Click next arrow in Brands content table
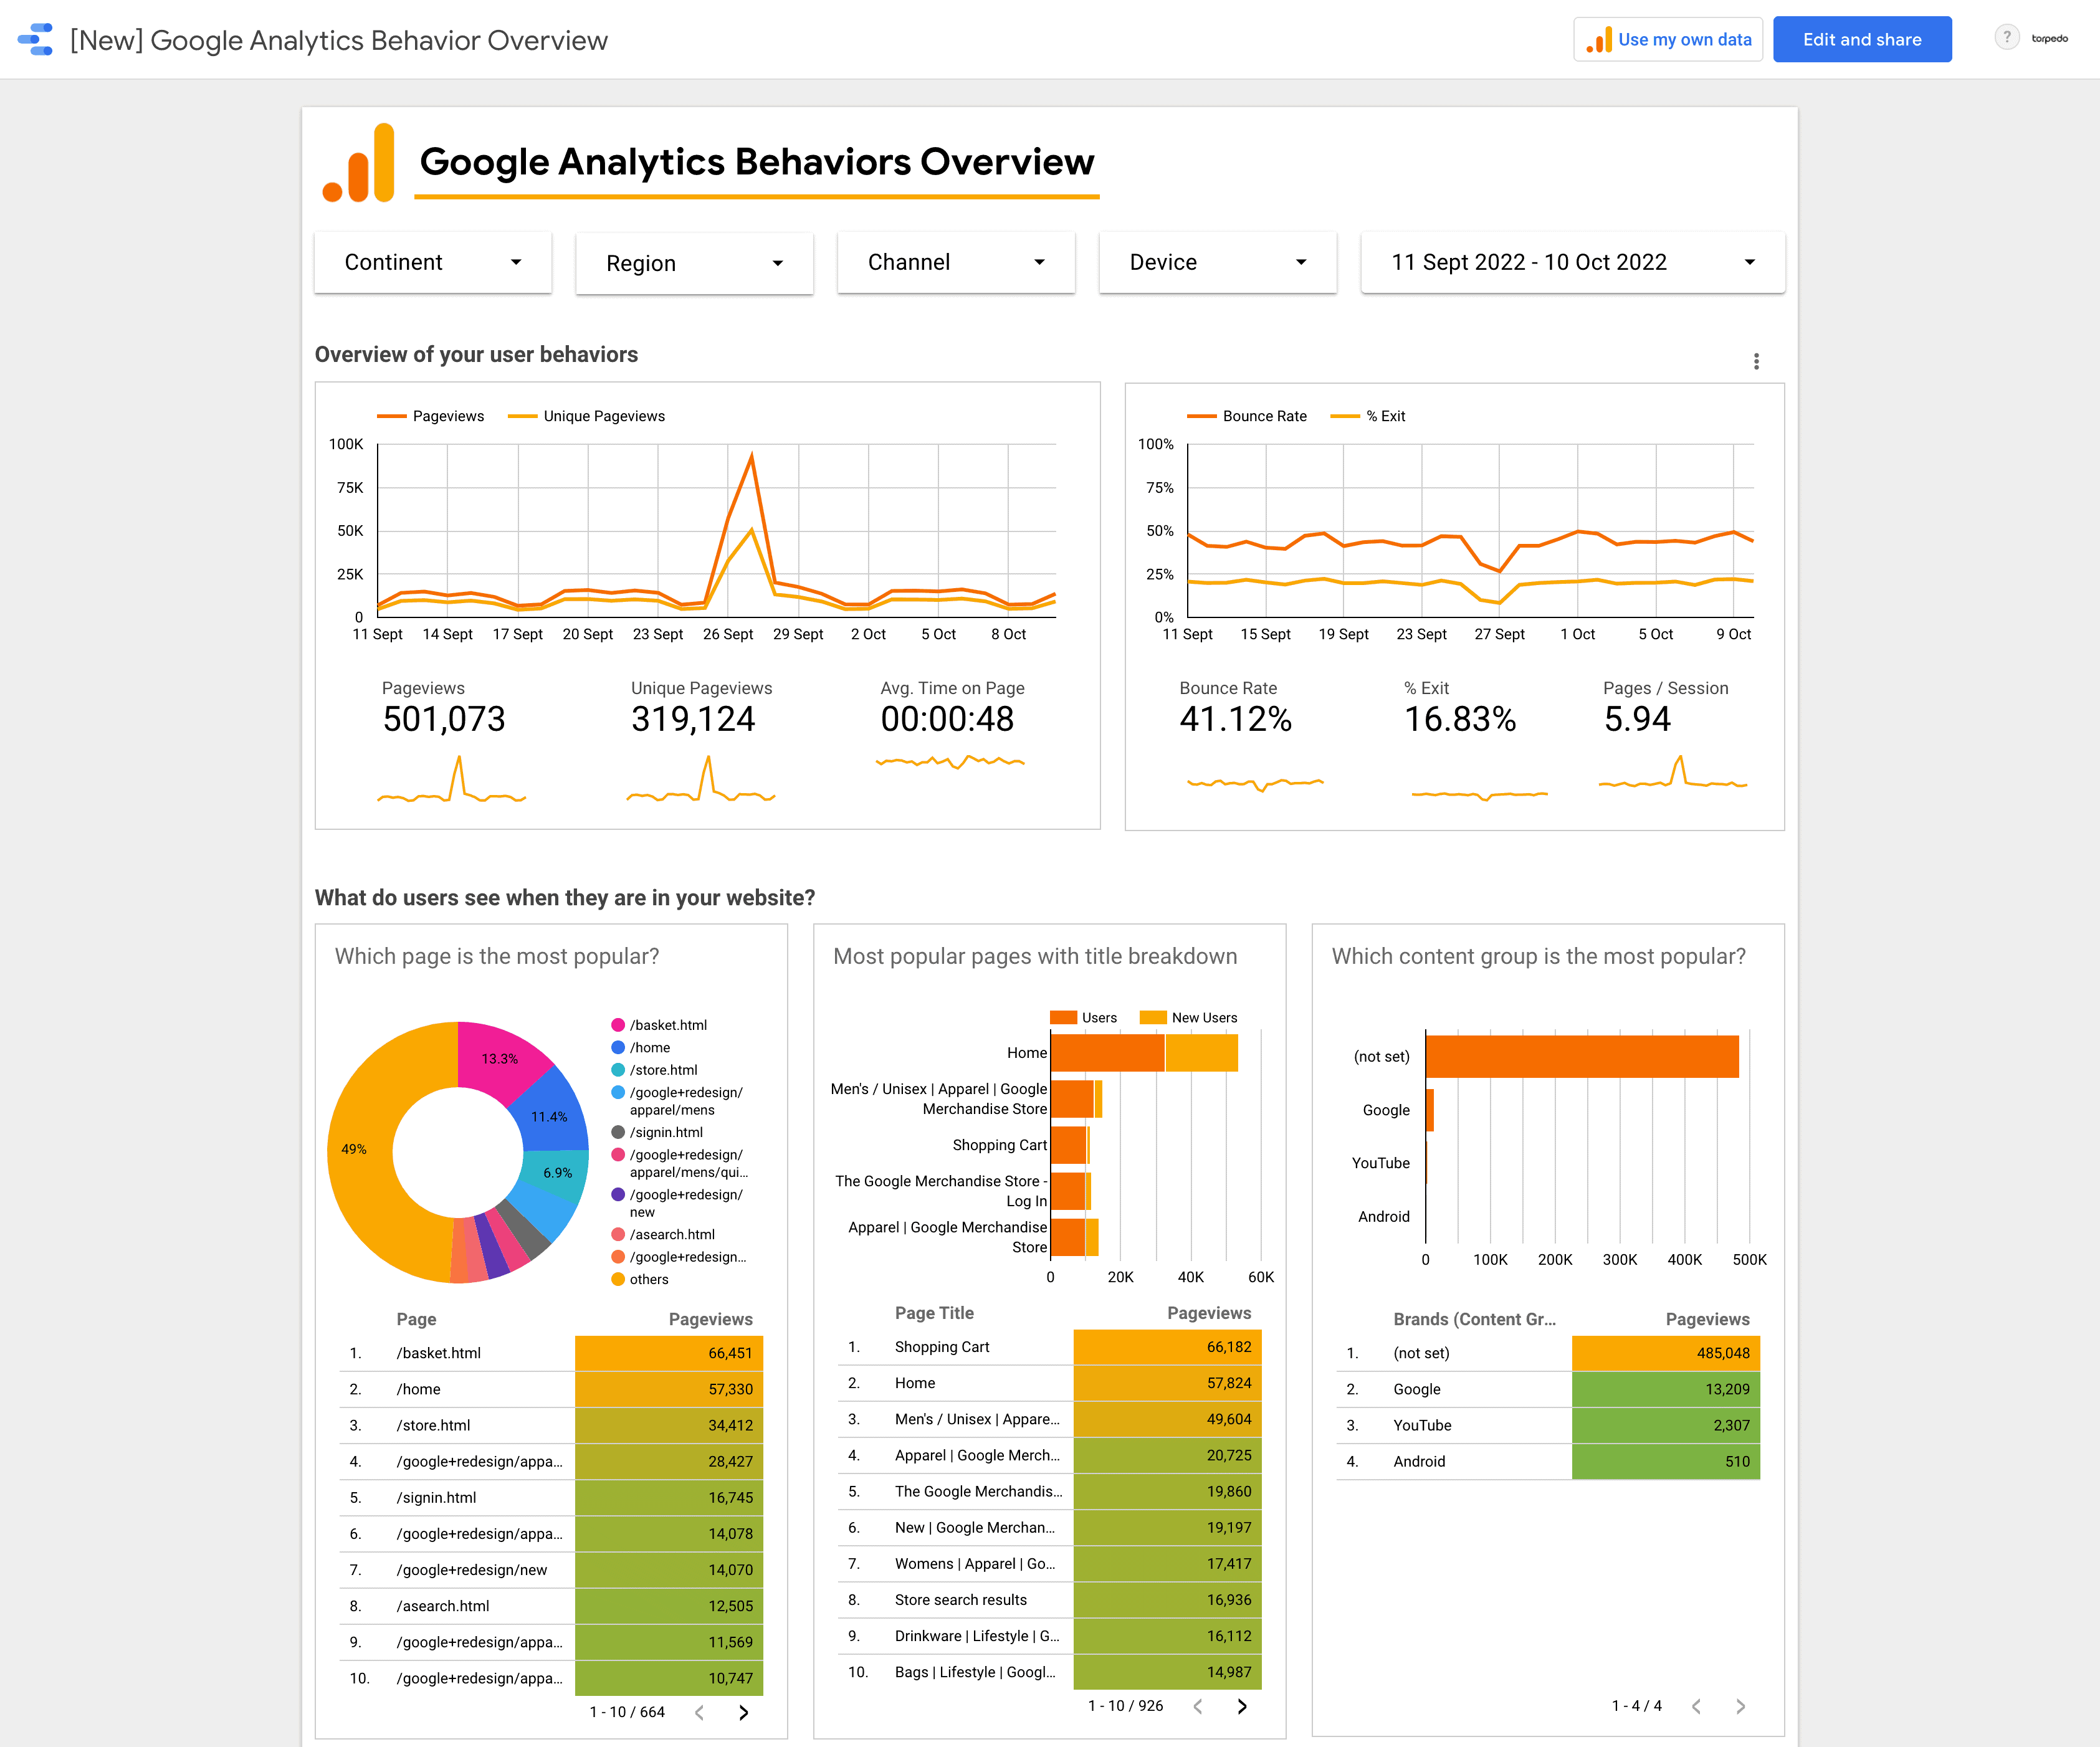This screenshot has height=1747, width=2100. 1740,1706
